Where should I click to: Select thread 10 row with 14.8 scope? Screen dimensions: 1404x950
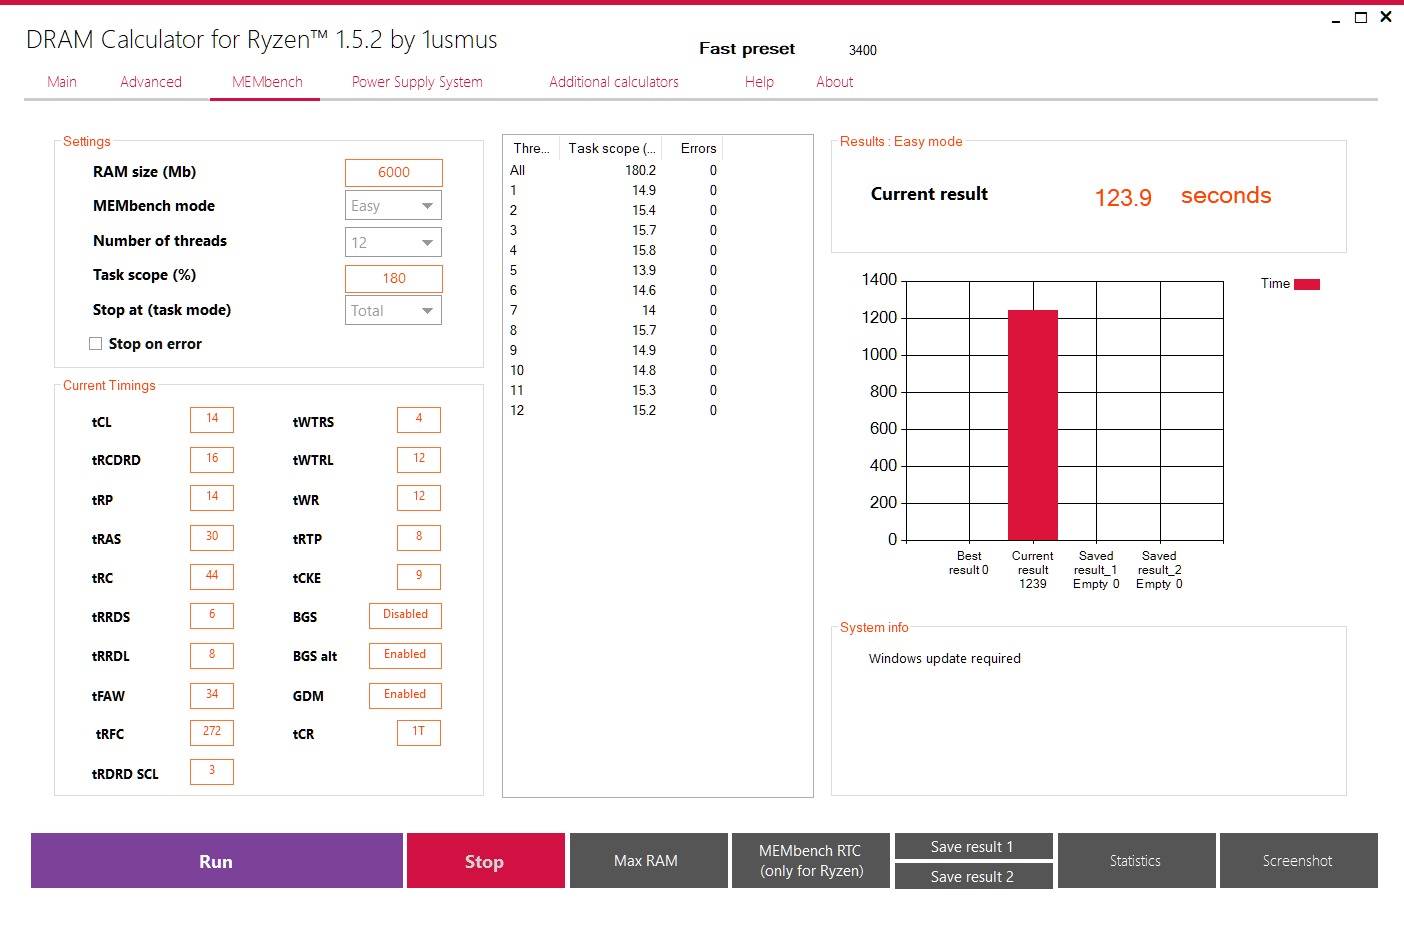(613, 370)
